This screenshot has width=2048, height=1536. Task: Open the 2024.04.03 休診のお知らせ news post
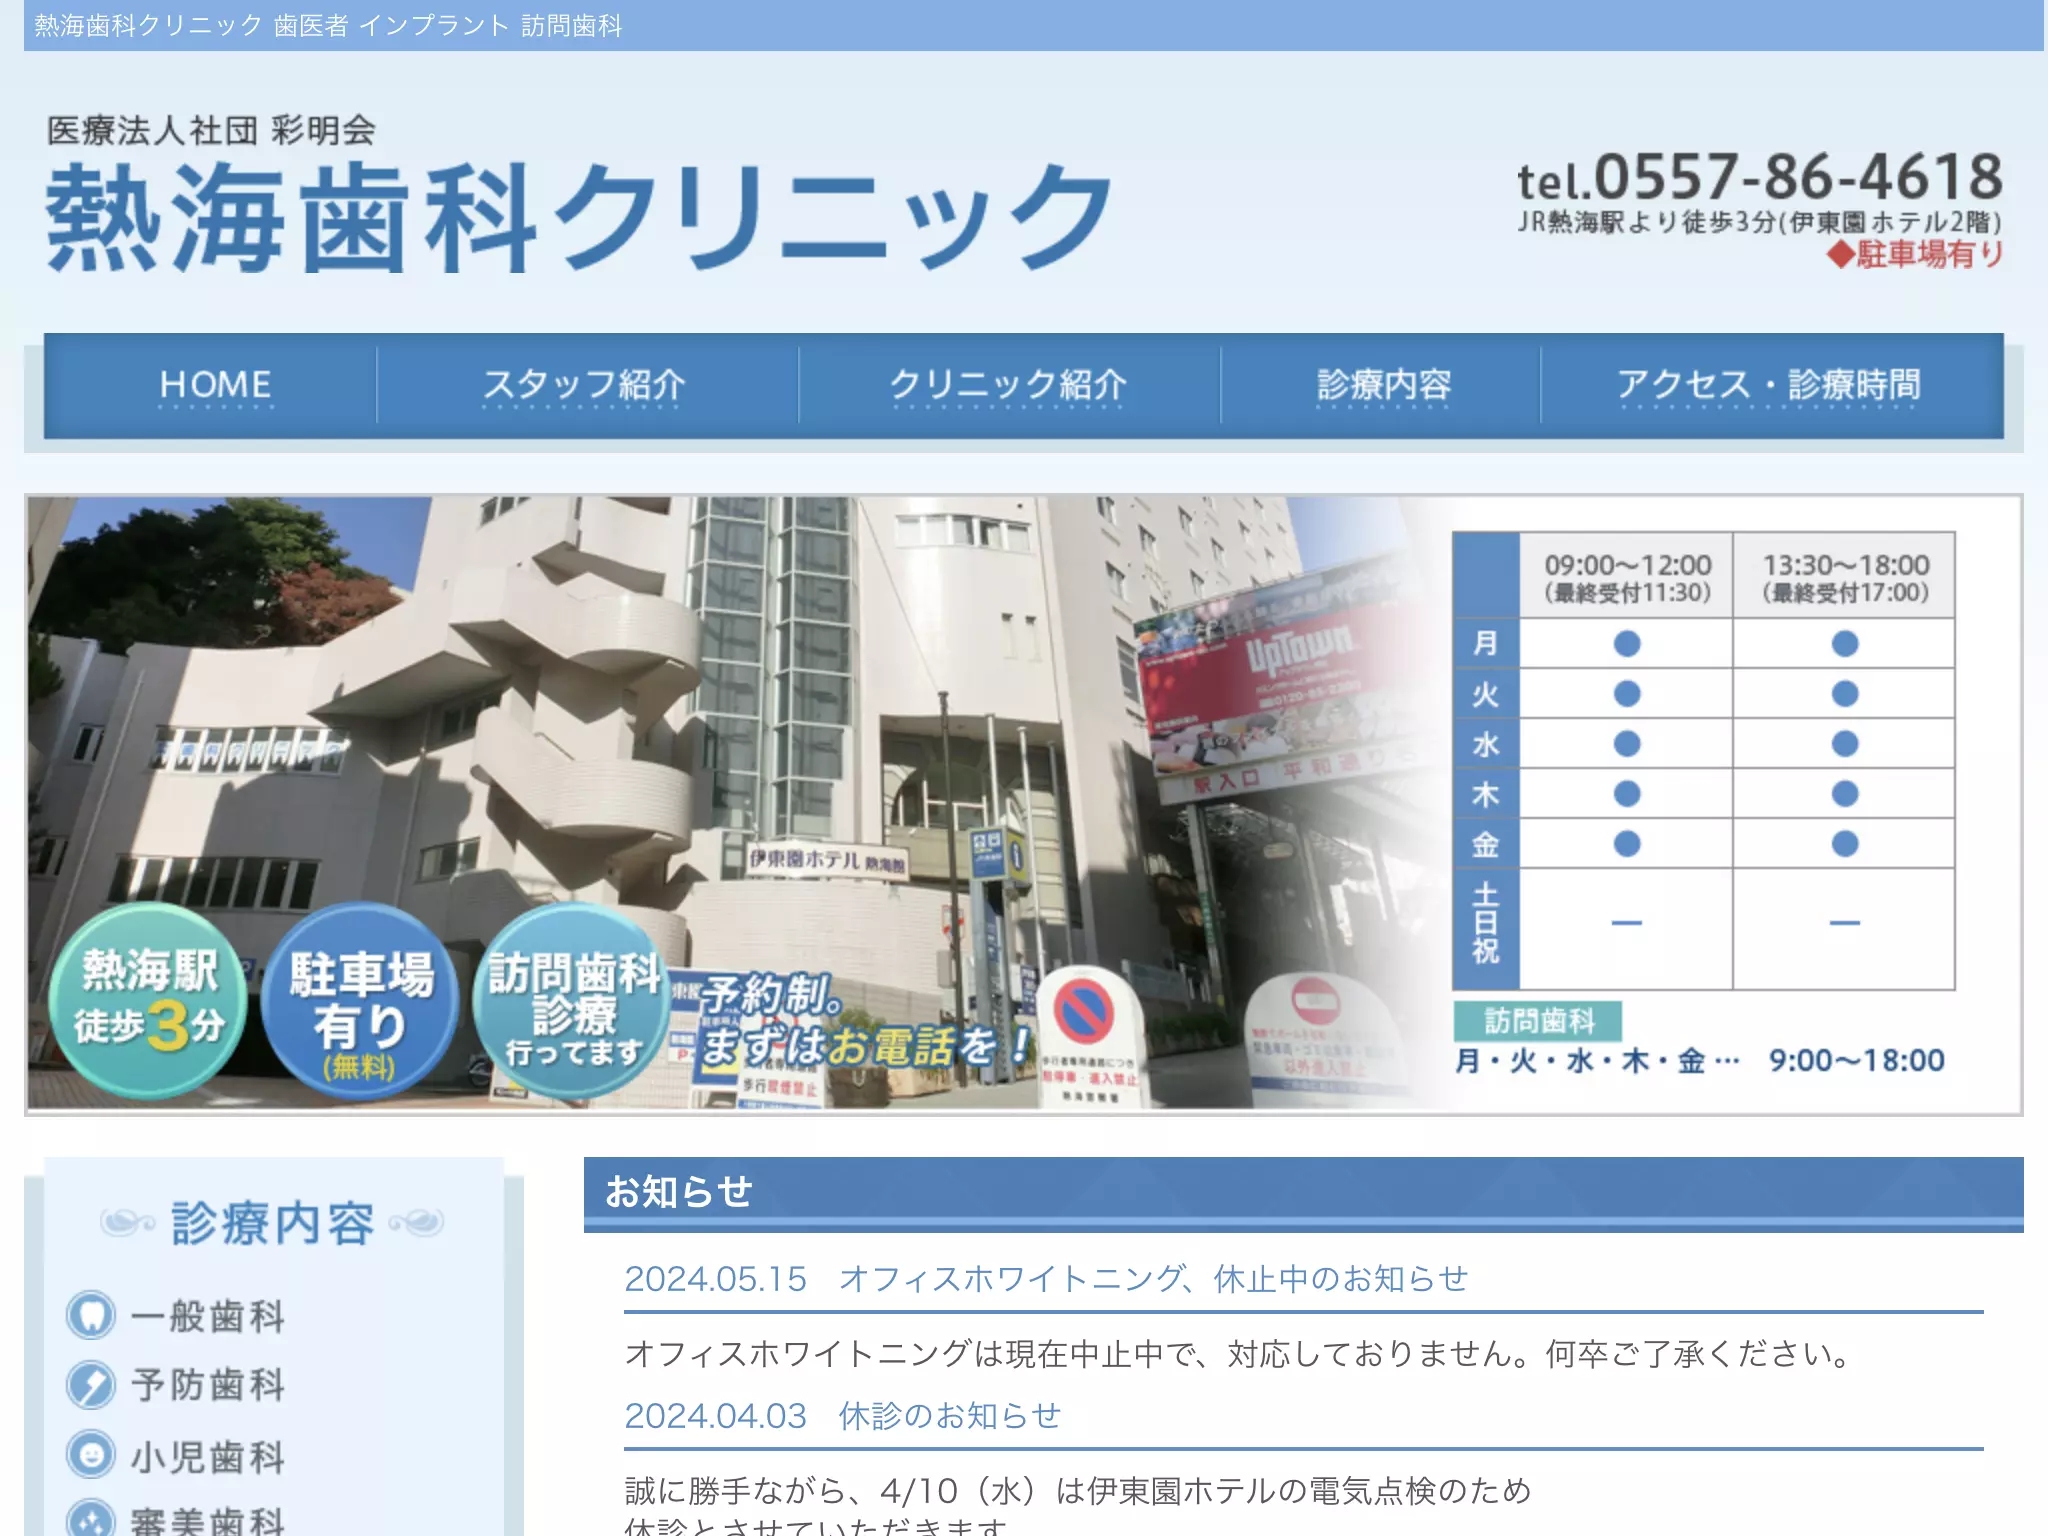click(x=842, y=1416)
